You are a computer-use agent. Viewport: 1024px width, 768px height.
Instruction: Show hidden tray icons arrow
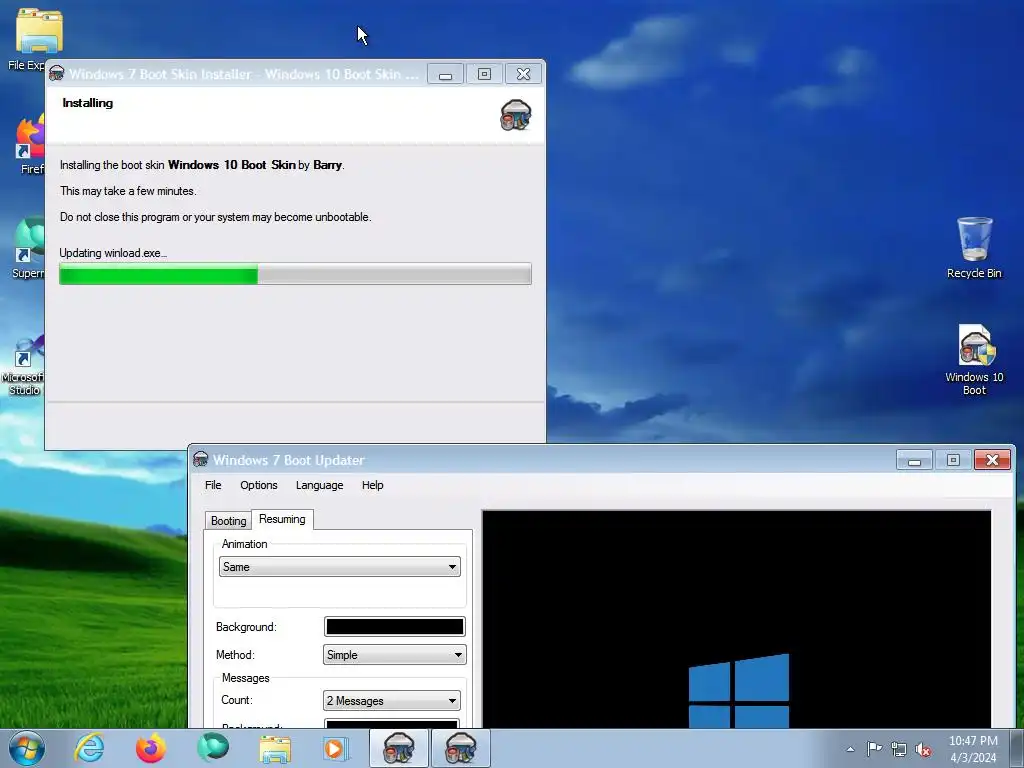click(x=850, y=749)
